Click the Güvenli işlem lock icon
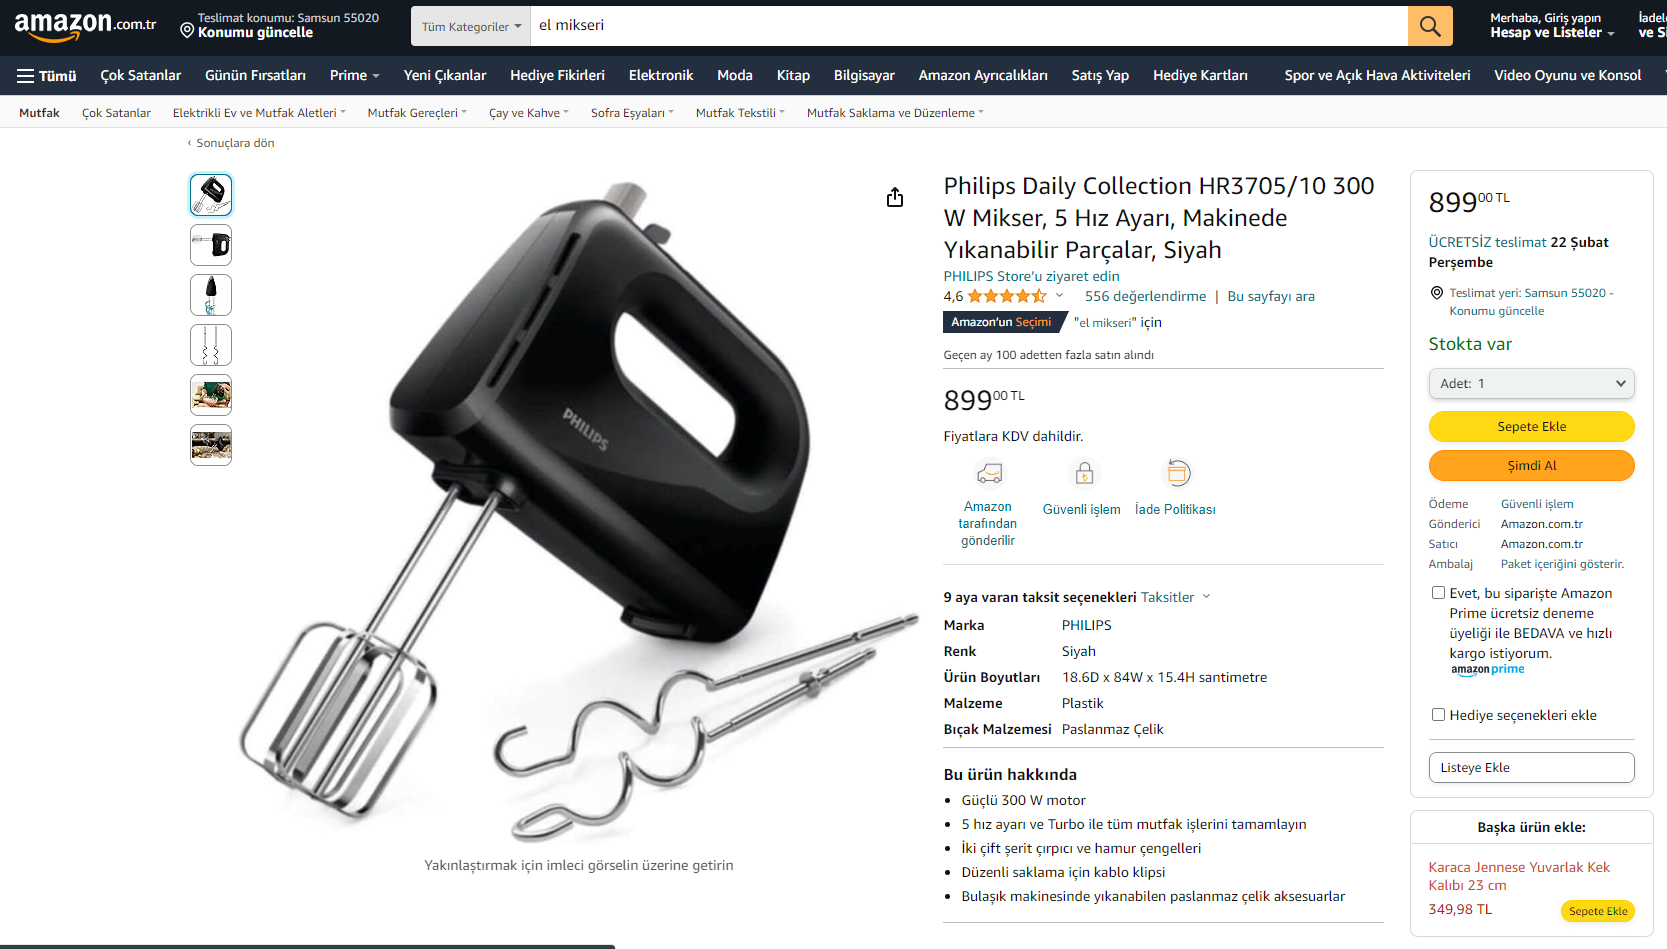Image resolution: width=1667 pixels, height=949 pixels. coord(1084,473)
